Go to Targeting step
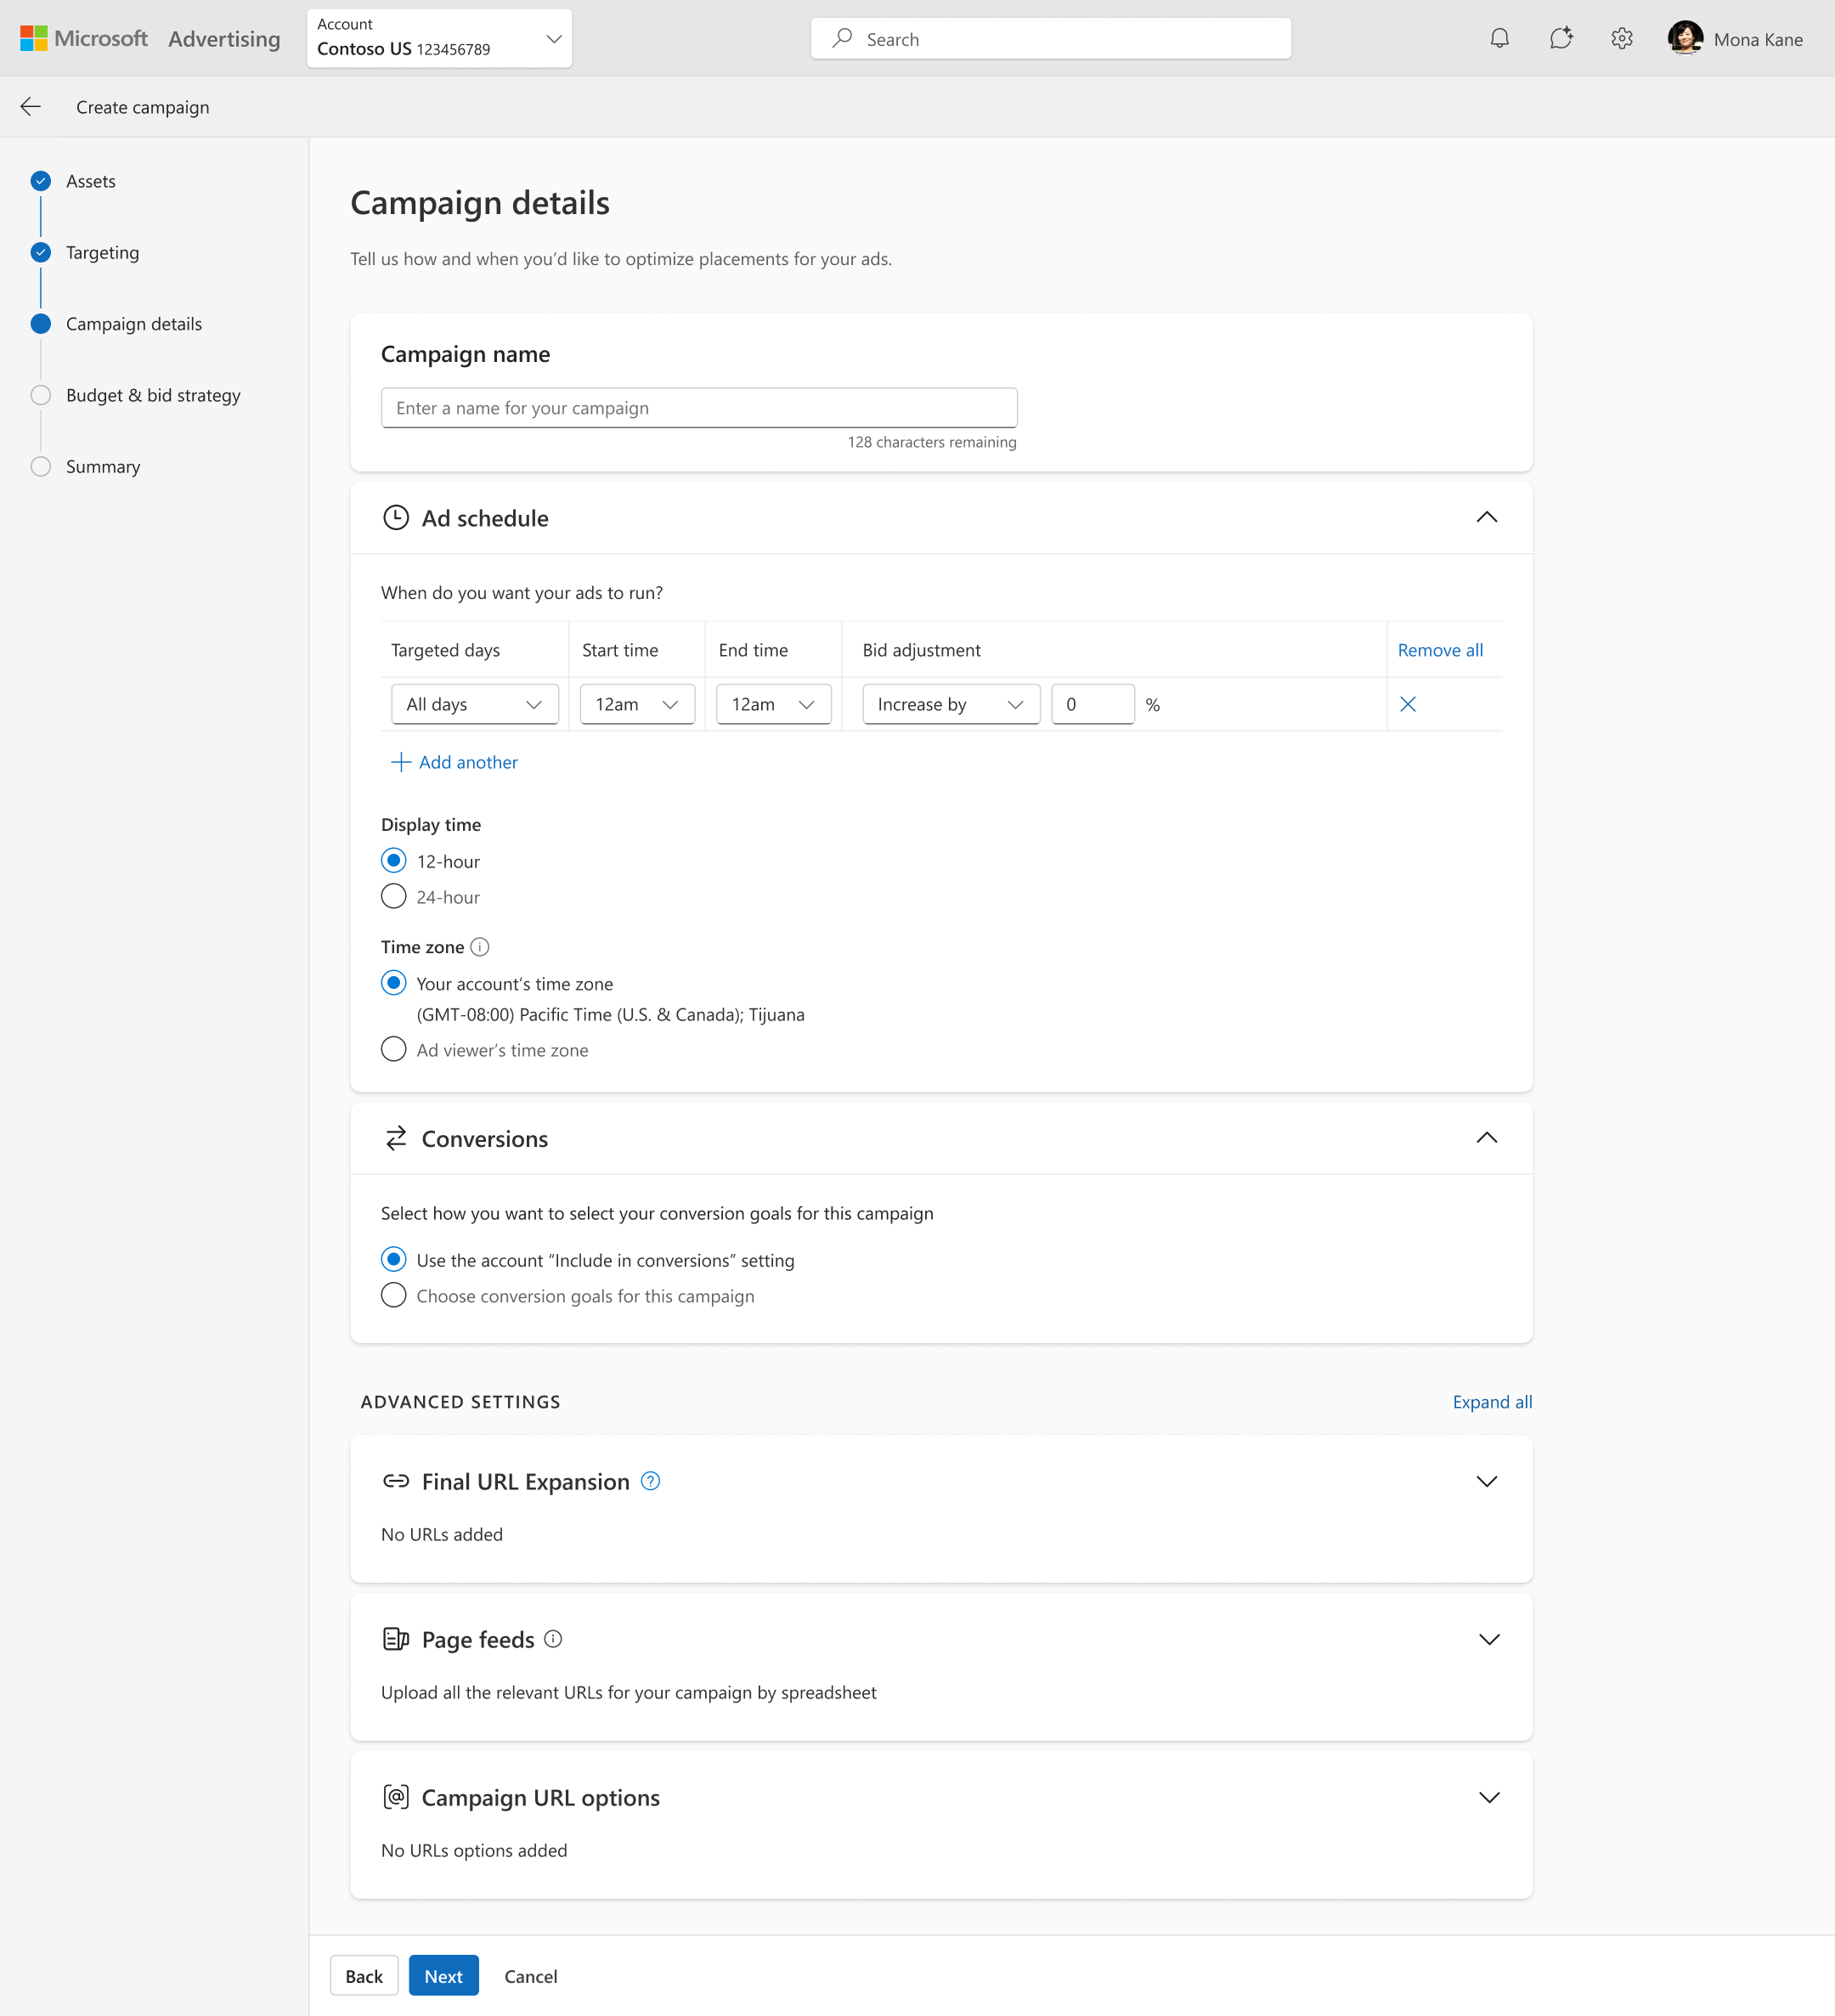The height and width of the screenshot is (2016, 1835). (103, 252)
